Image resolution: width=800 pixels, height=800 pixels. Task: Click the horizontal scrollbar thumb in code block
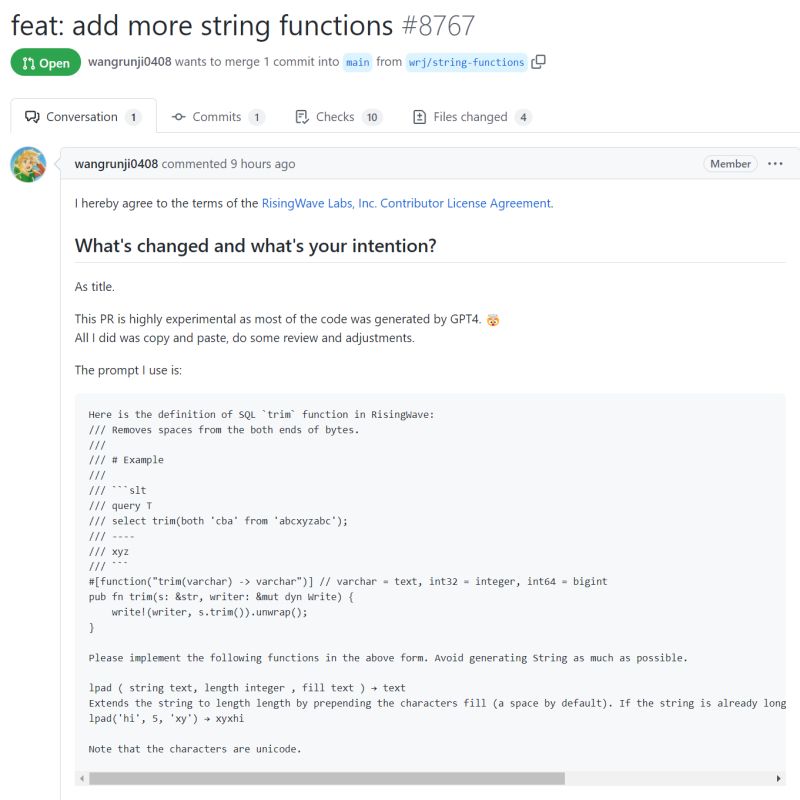[x=327, y=778]
